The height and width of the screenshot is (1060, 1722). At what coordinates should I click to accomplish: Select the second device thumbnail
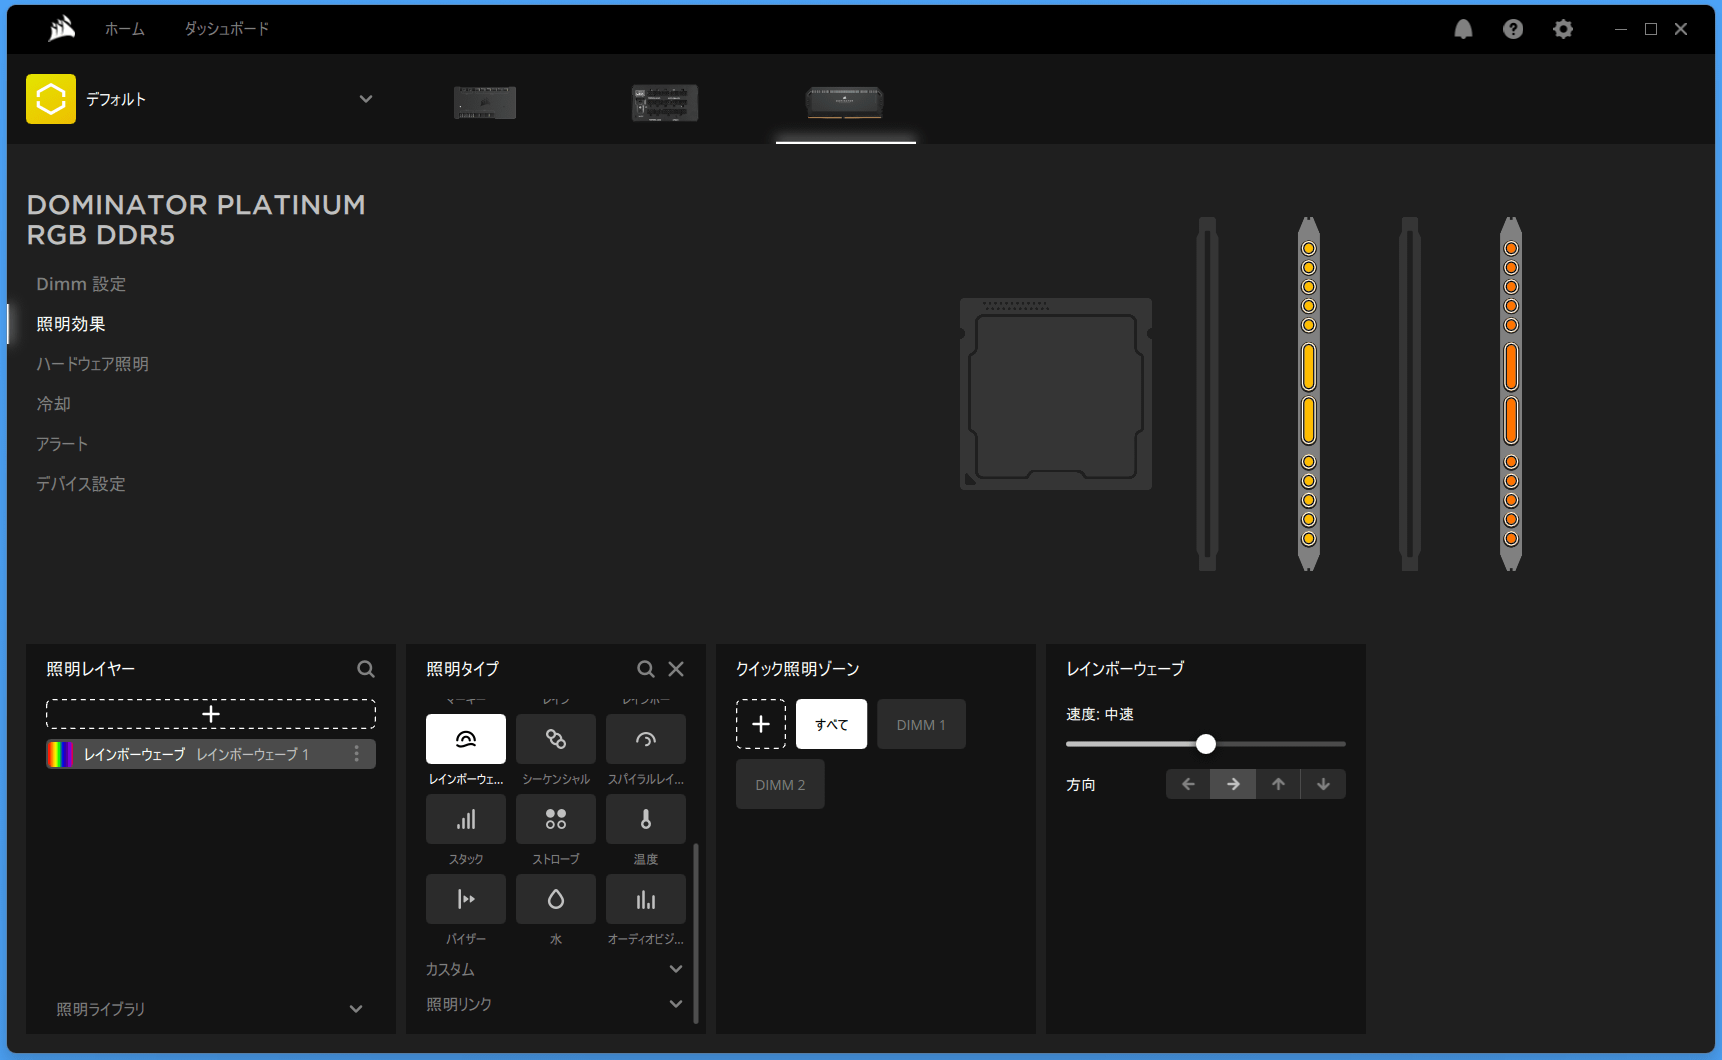[x=665, y=102]
